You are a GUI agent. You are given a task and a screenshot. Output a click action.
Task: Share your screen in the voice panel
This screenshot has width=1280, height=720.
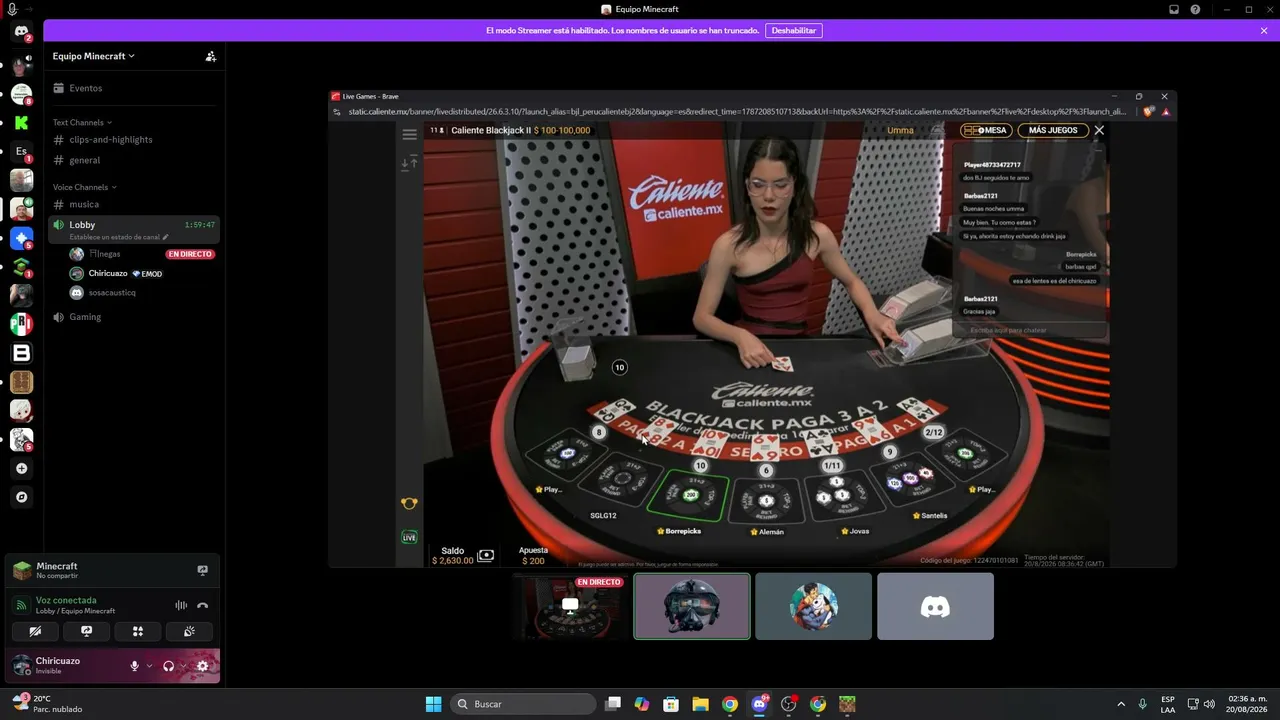87,631
